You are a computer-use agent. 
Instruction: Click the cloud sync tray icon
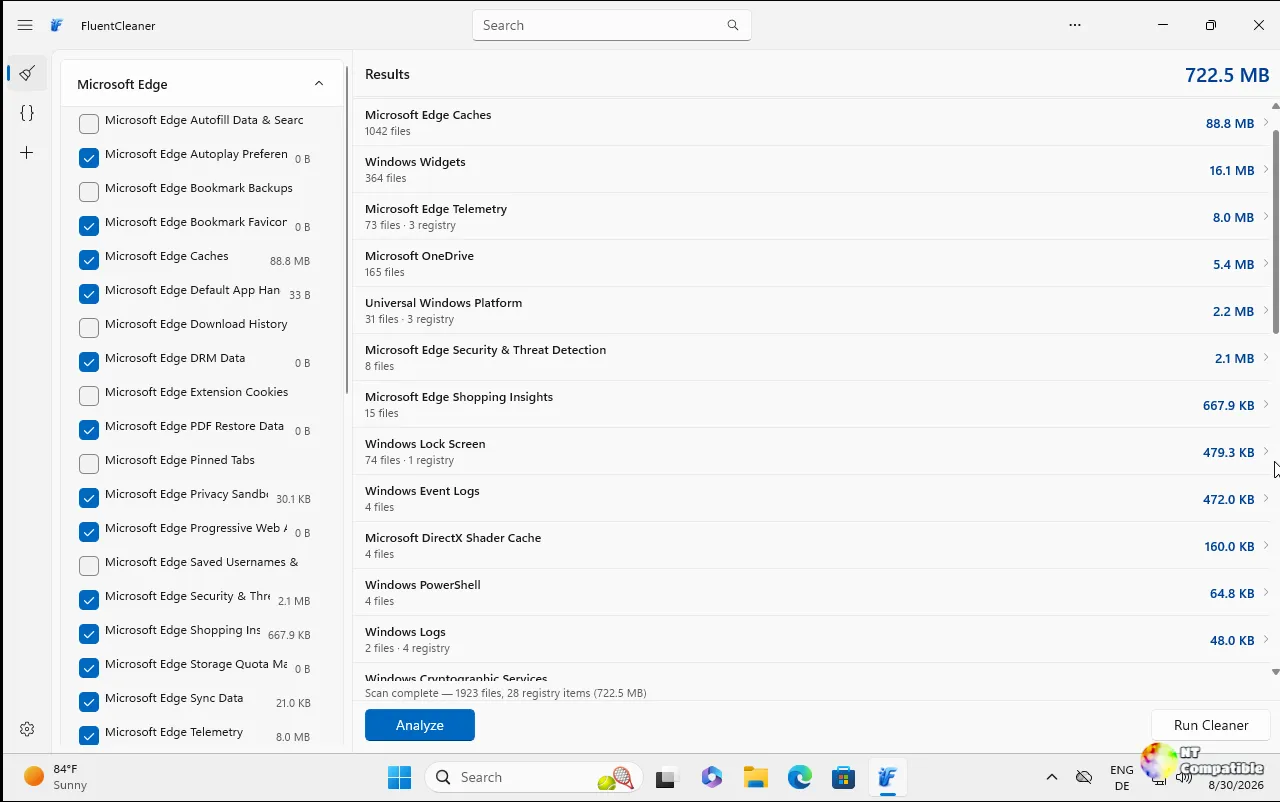click(1083, 777)
